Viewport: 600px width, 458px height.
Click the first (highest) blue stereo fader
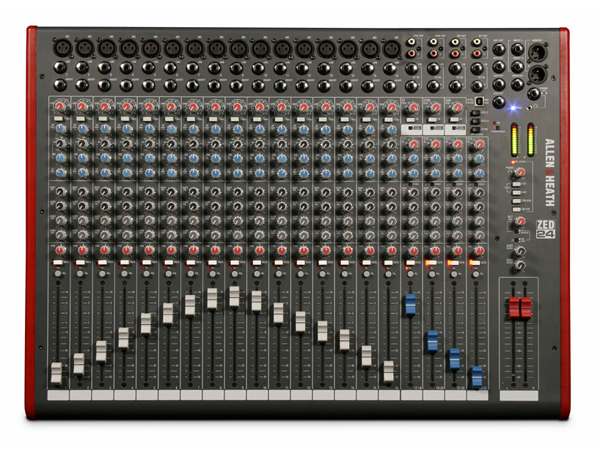[x=410, y=304]
